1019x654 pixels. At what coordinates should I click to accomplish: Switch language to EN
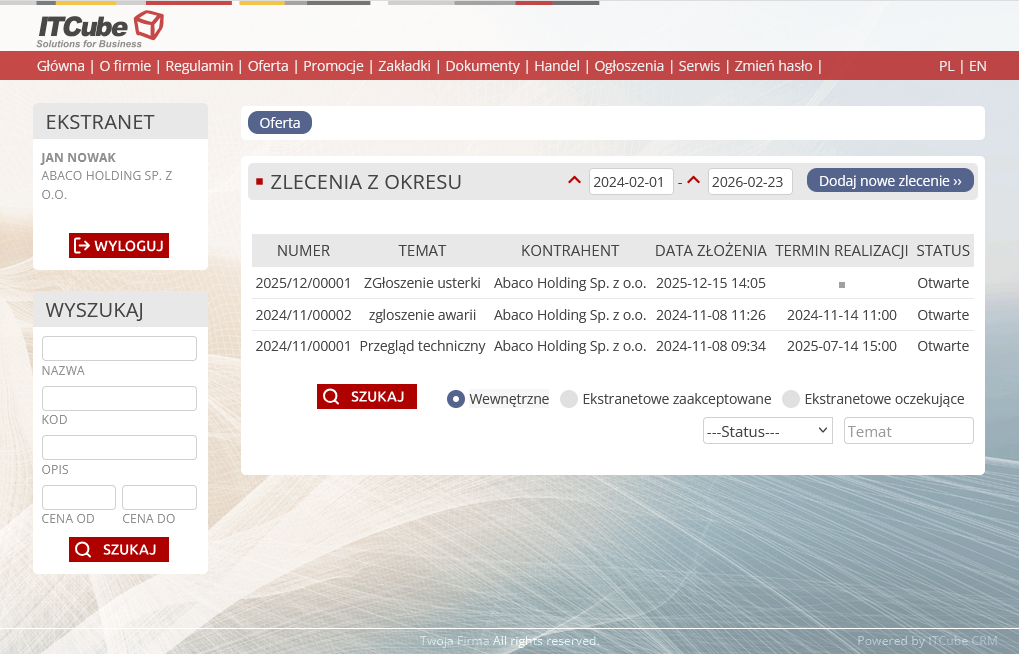tap(977, 66)
